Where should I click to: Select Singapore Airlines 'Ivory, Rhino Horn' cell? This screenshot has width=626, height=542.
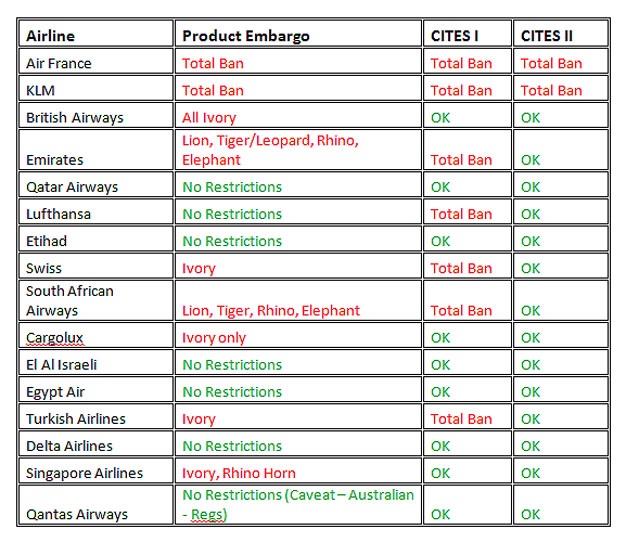coord(298,471)
